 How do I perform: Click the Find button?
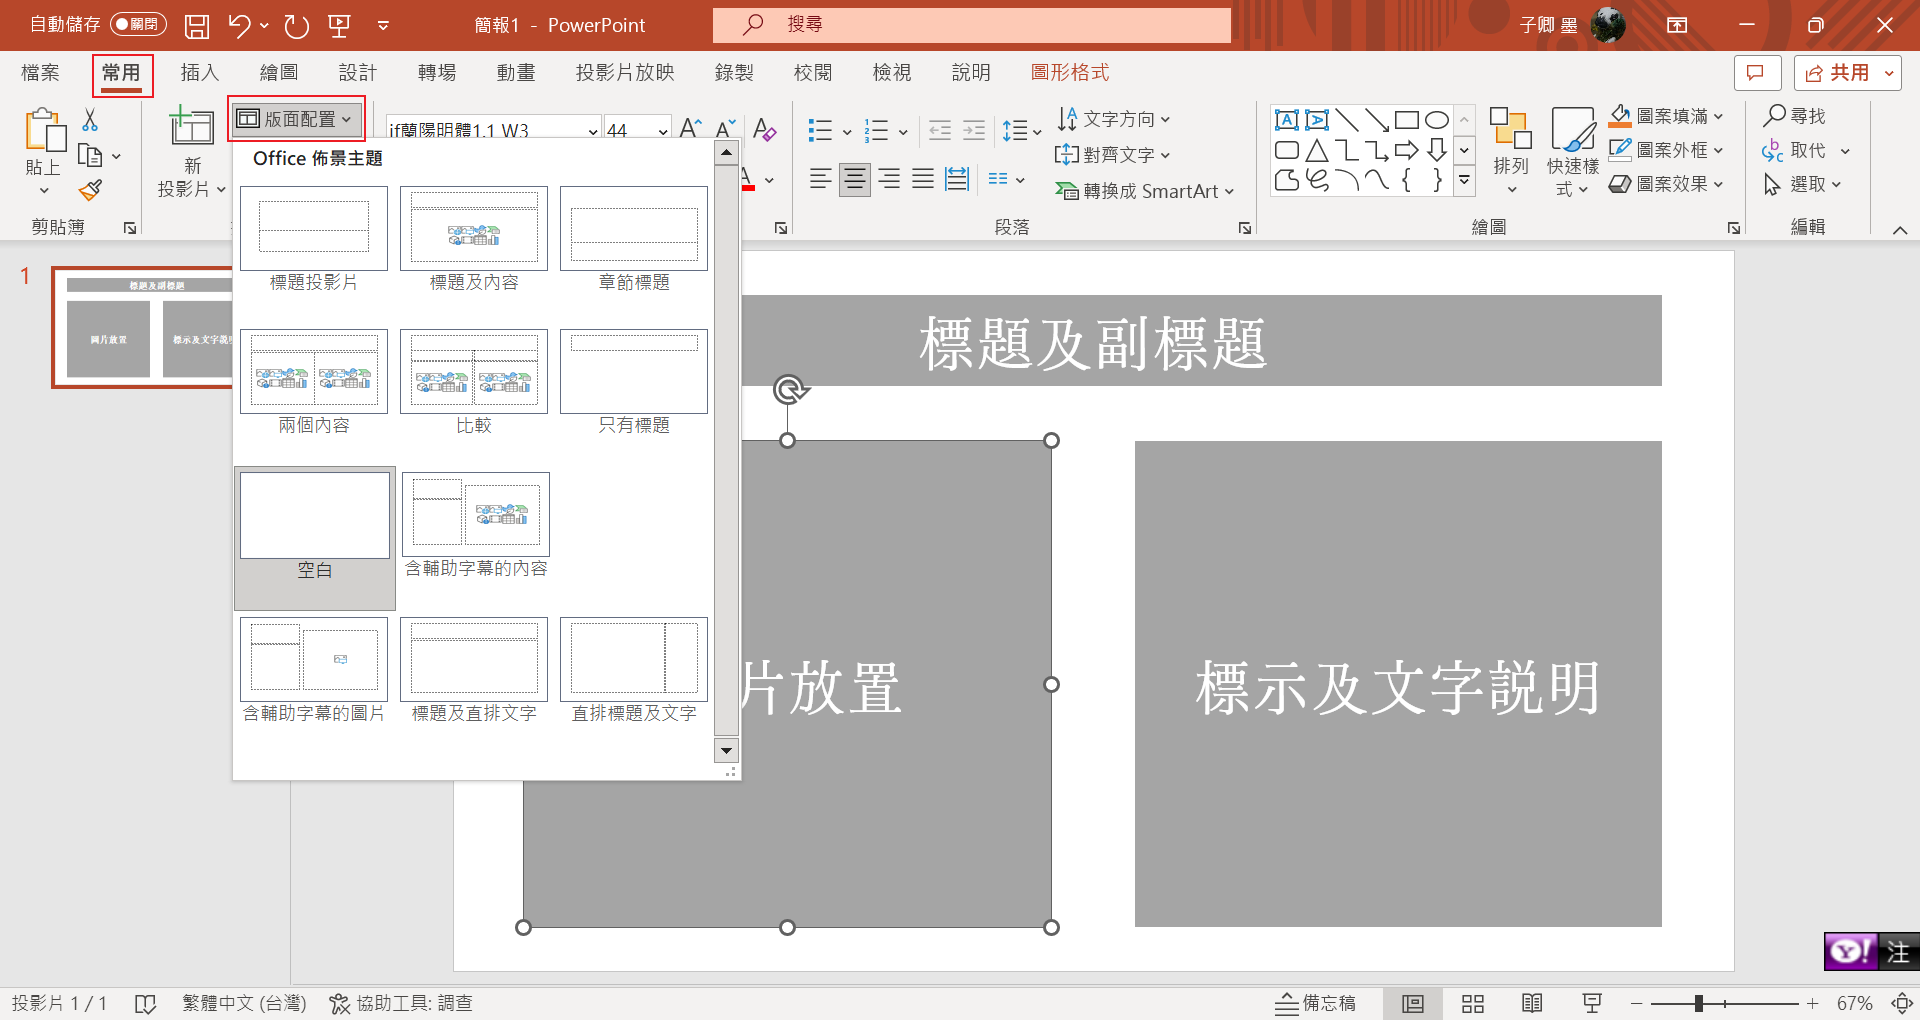coord(1794,116)
